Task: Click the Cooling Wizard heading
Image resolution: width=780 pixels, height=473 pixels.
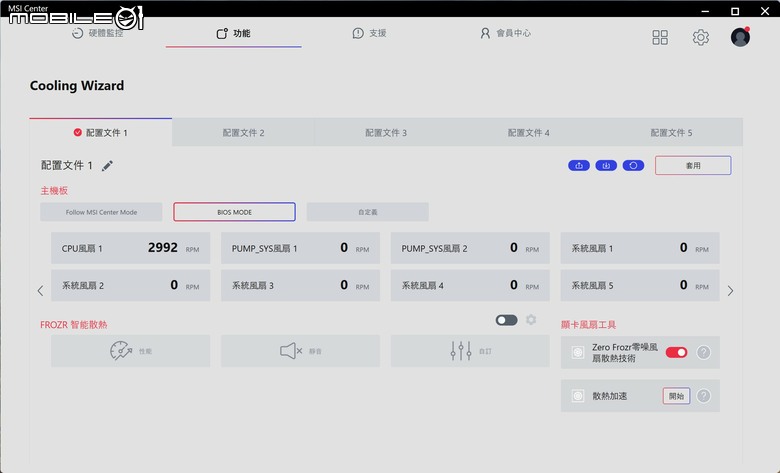Action: (77, 86)
